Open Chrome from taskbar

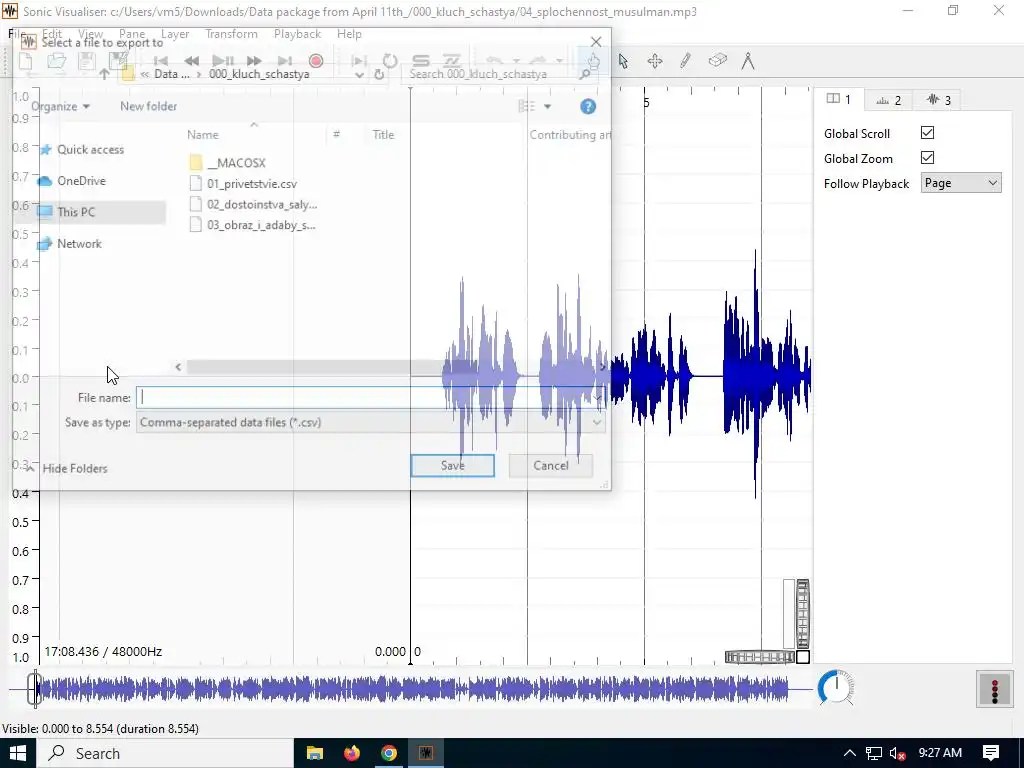click(389, 753)
